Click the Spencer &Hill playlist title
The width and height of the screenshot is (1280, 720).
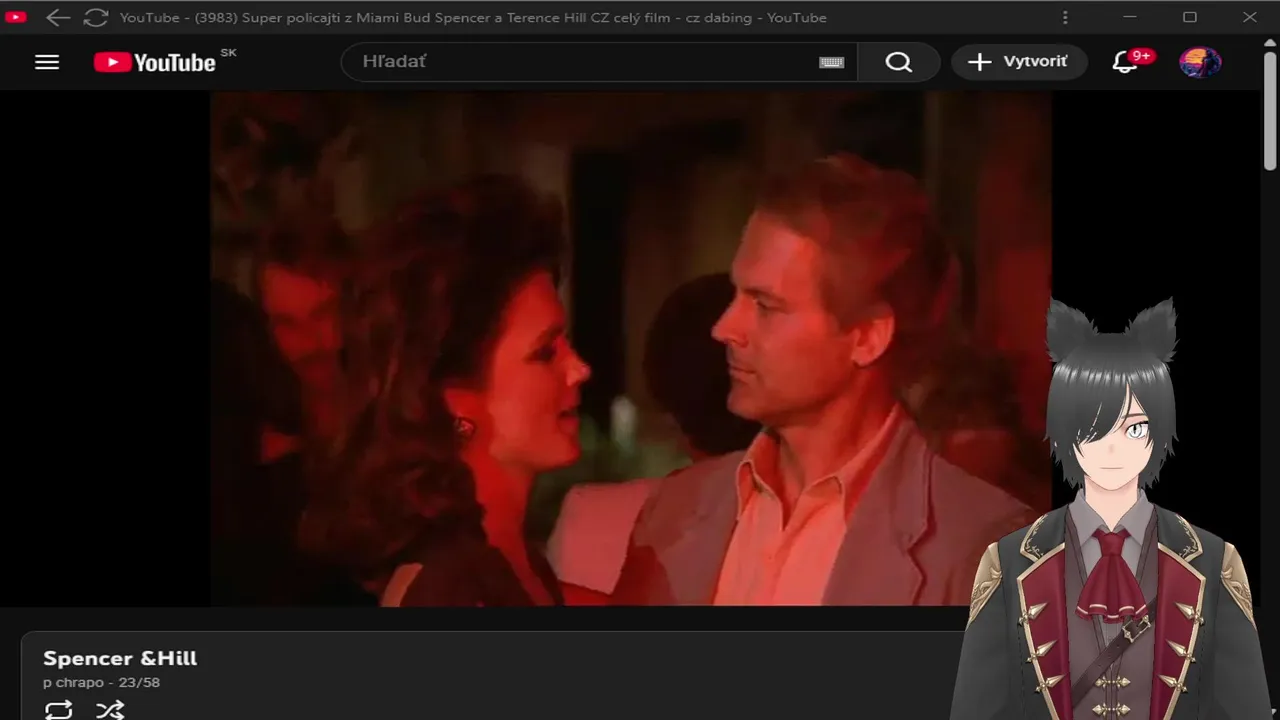coord(120,658)
